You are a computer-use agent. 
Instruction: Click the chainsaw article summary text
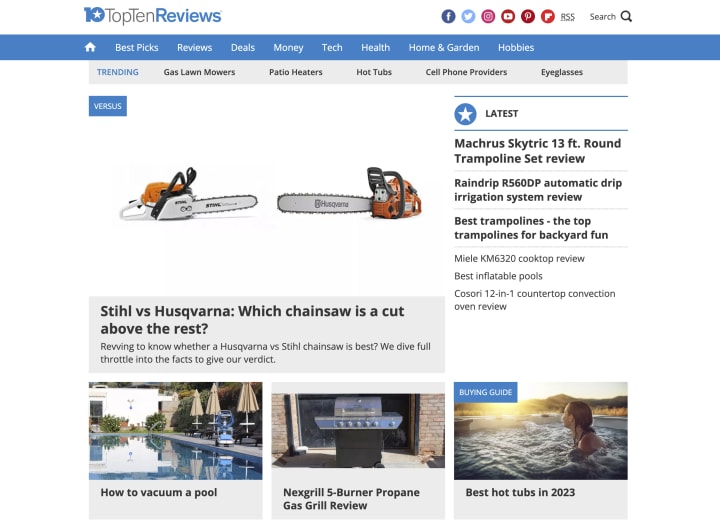(265, 353)
